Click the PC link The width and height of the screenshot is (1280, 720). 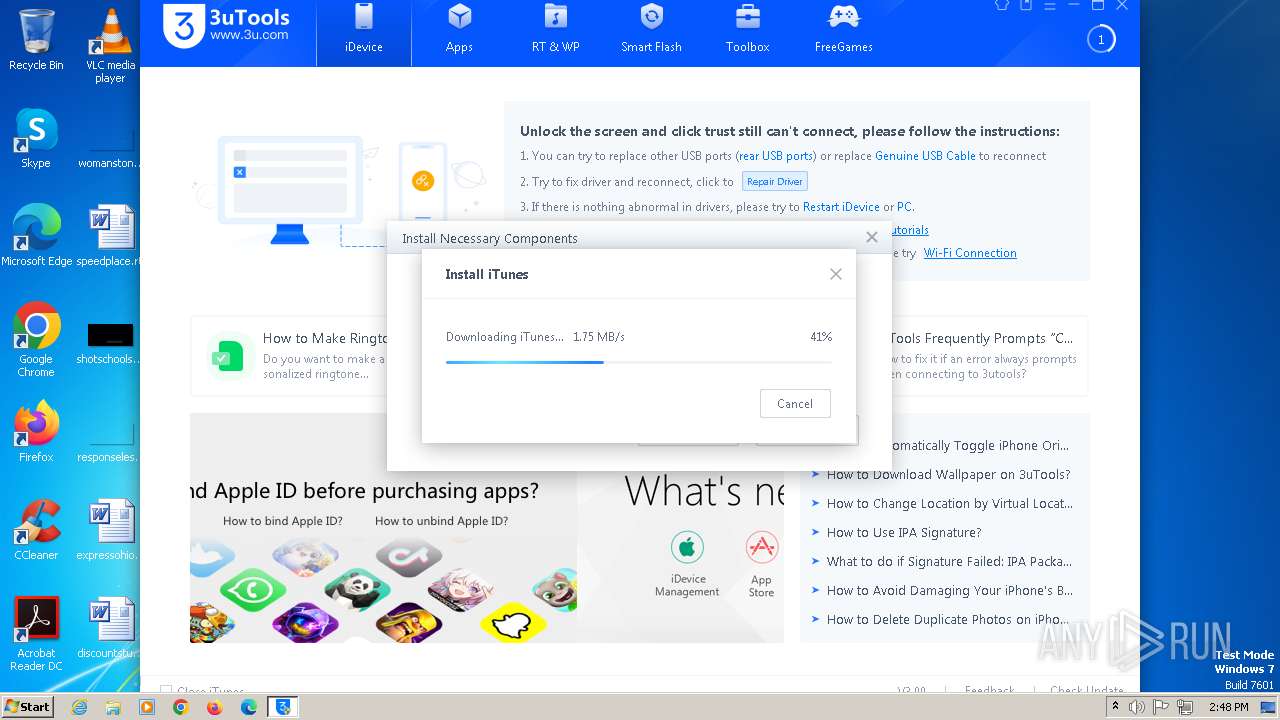point(904,207)
